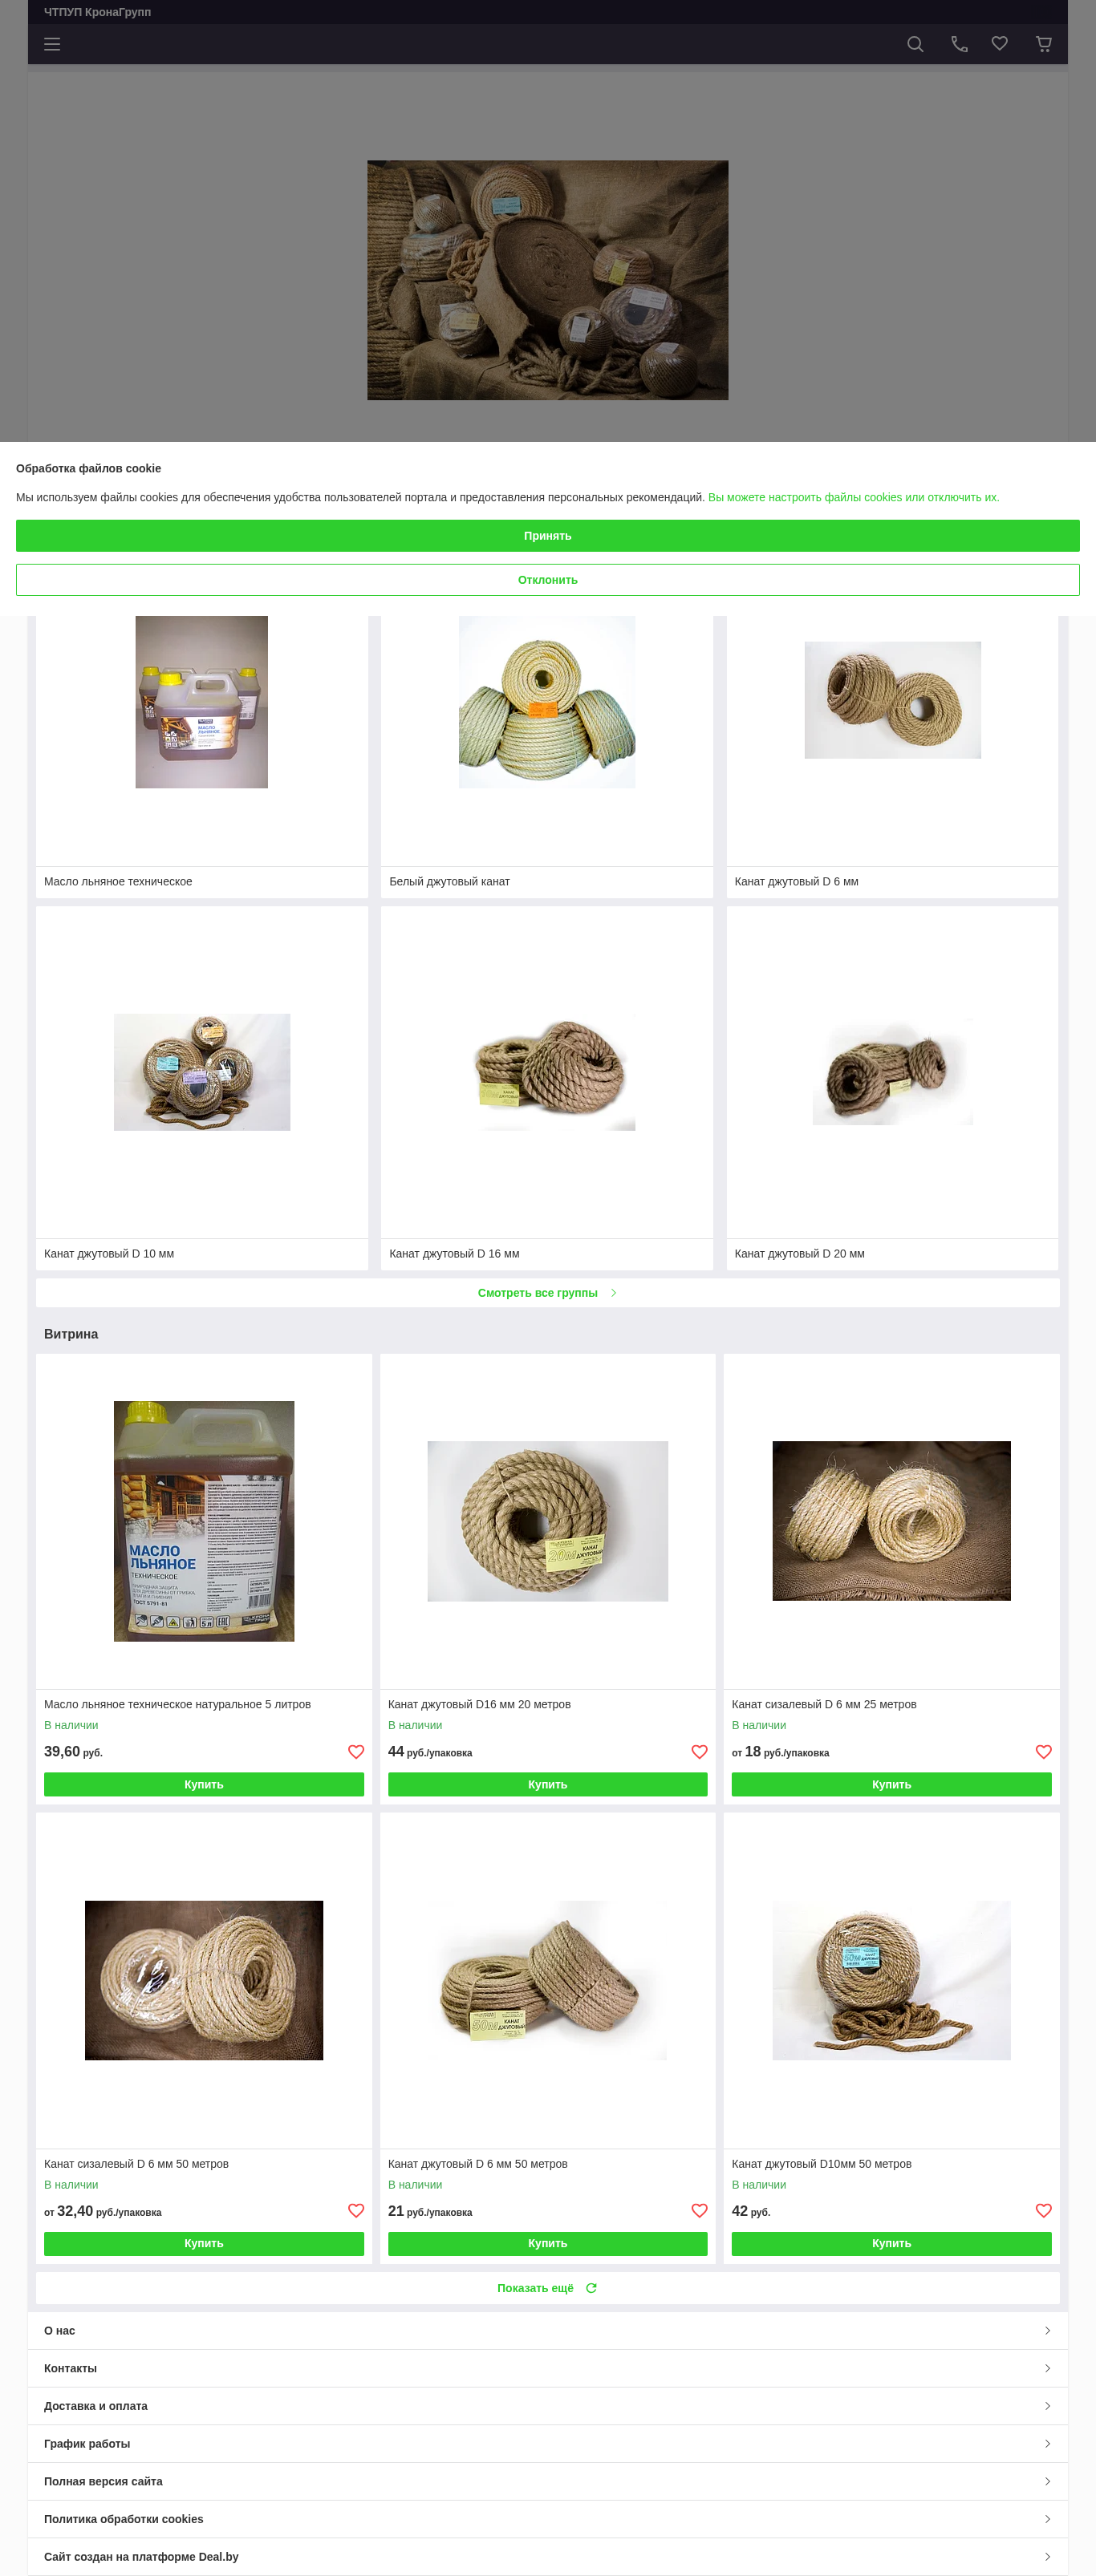Click the phone contact icon
This screenshot has height=2576, width=1096.
pyautogui.click(x=959, y=44)
